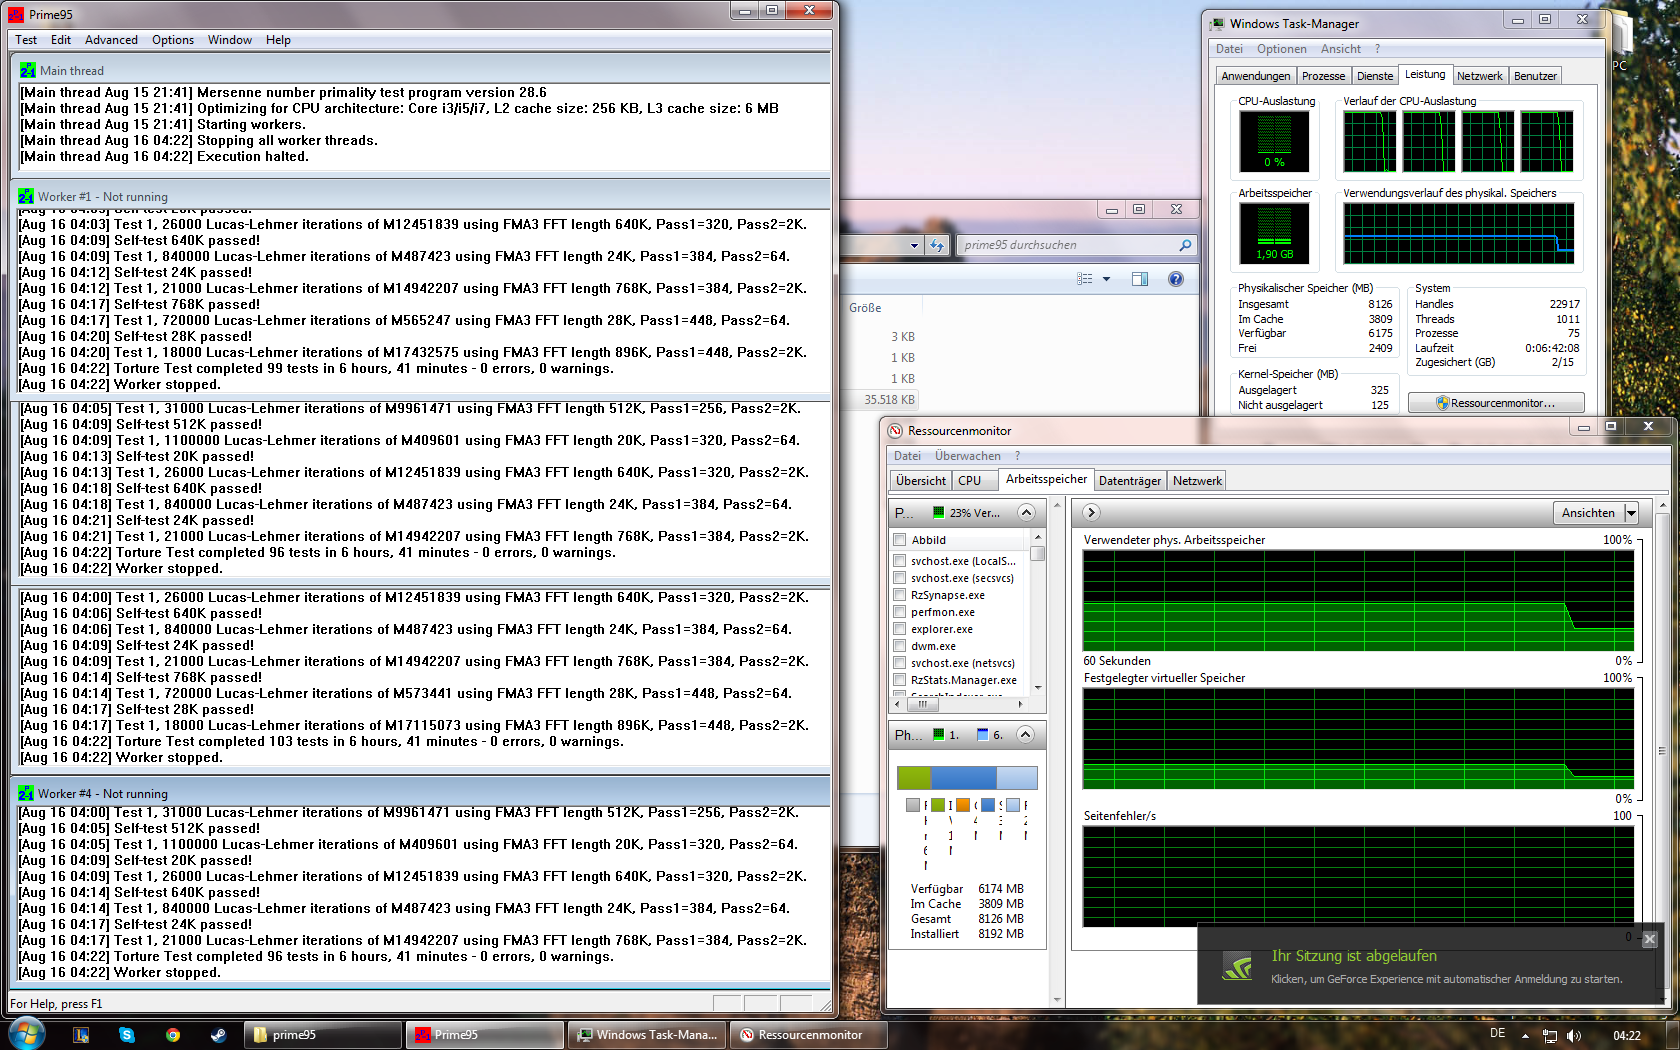
Task: Click the Ressourcenmonitor title bar icon
Action: coord(896,431)
